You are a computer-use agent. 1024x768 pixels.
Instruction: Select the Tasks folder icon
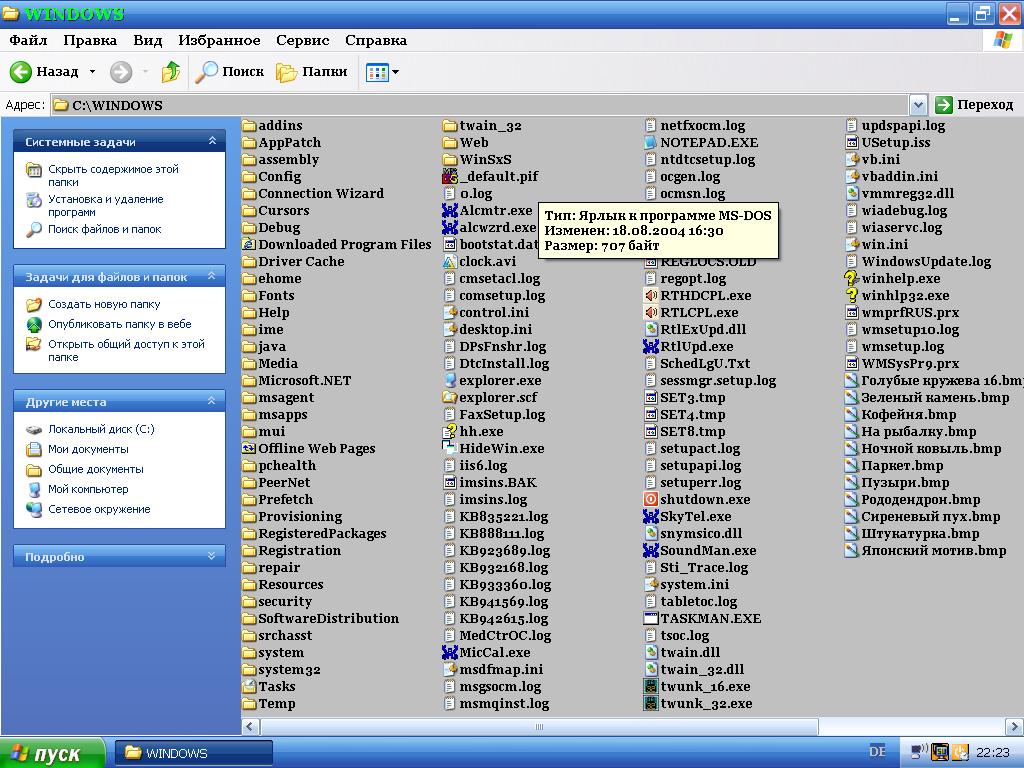point(249,686)
